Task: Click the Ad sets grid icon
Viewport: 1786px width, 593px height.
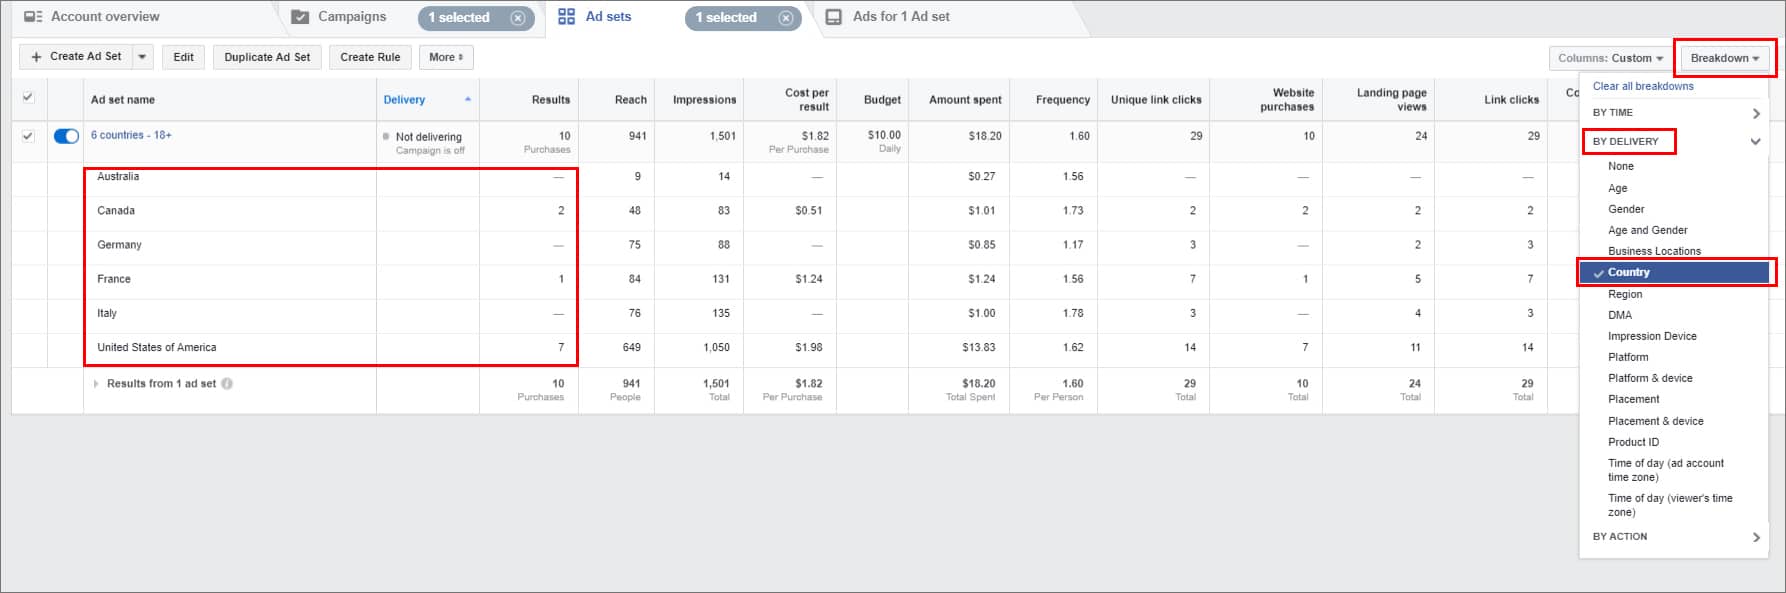Action: 567,17
